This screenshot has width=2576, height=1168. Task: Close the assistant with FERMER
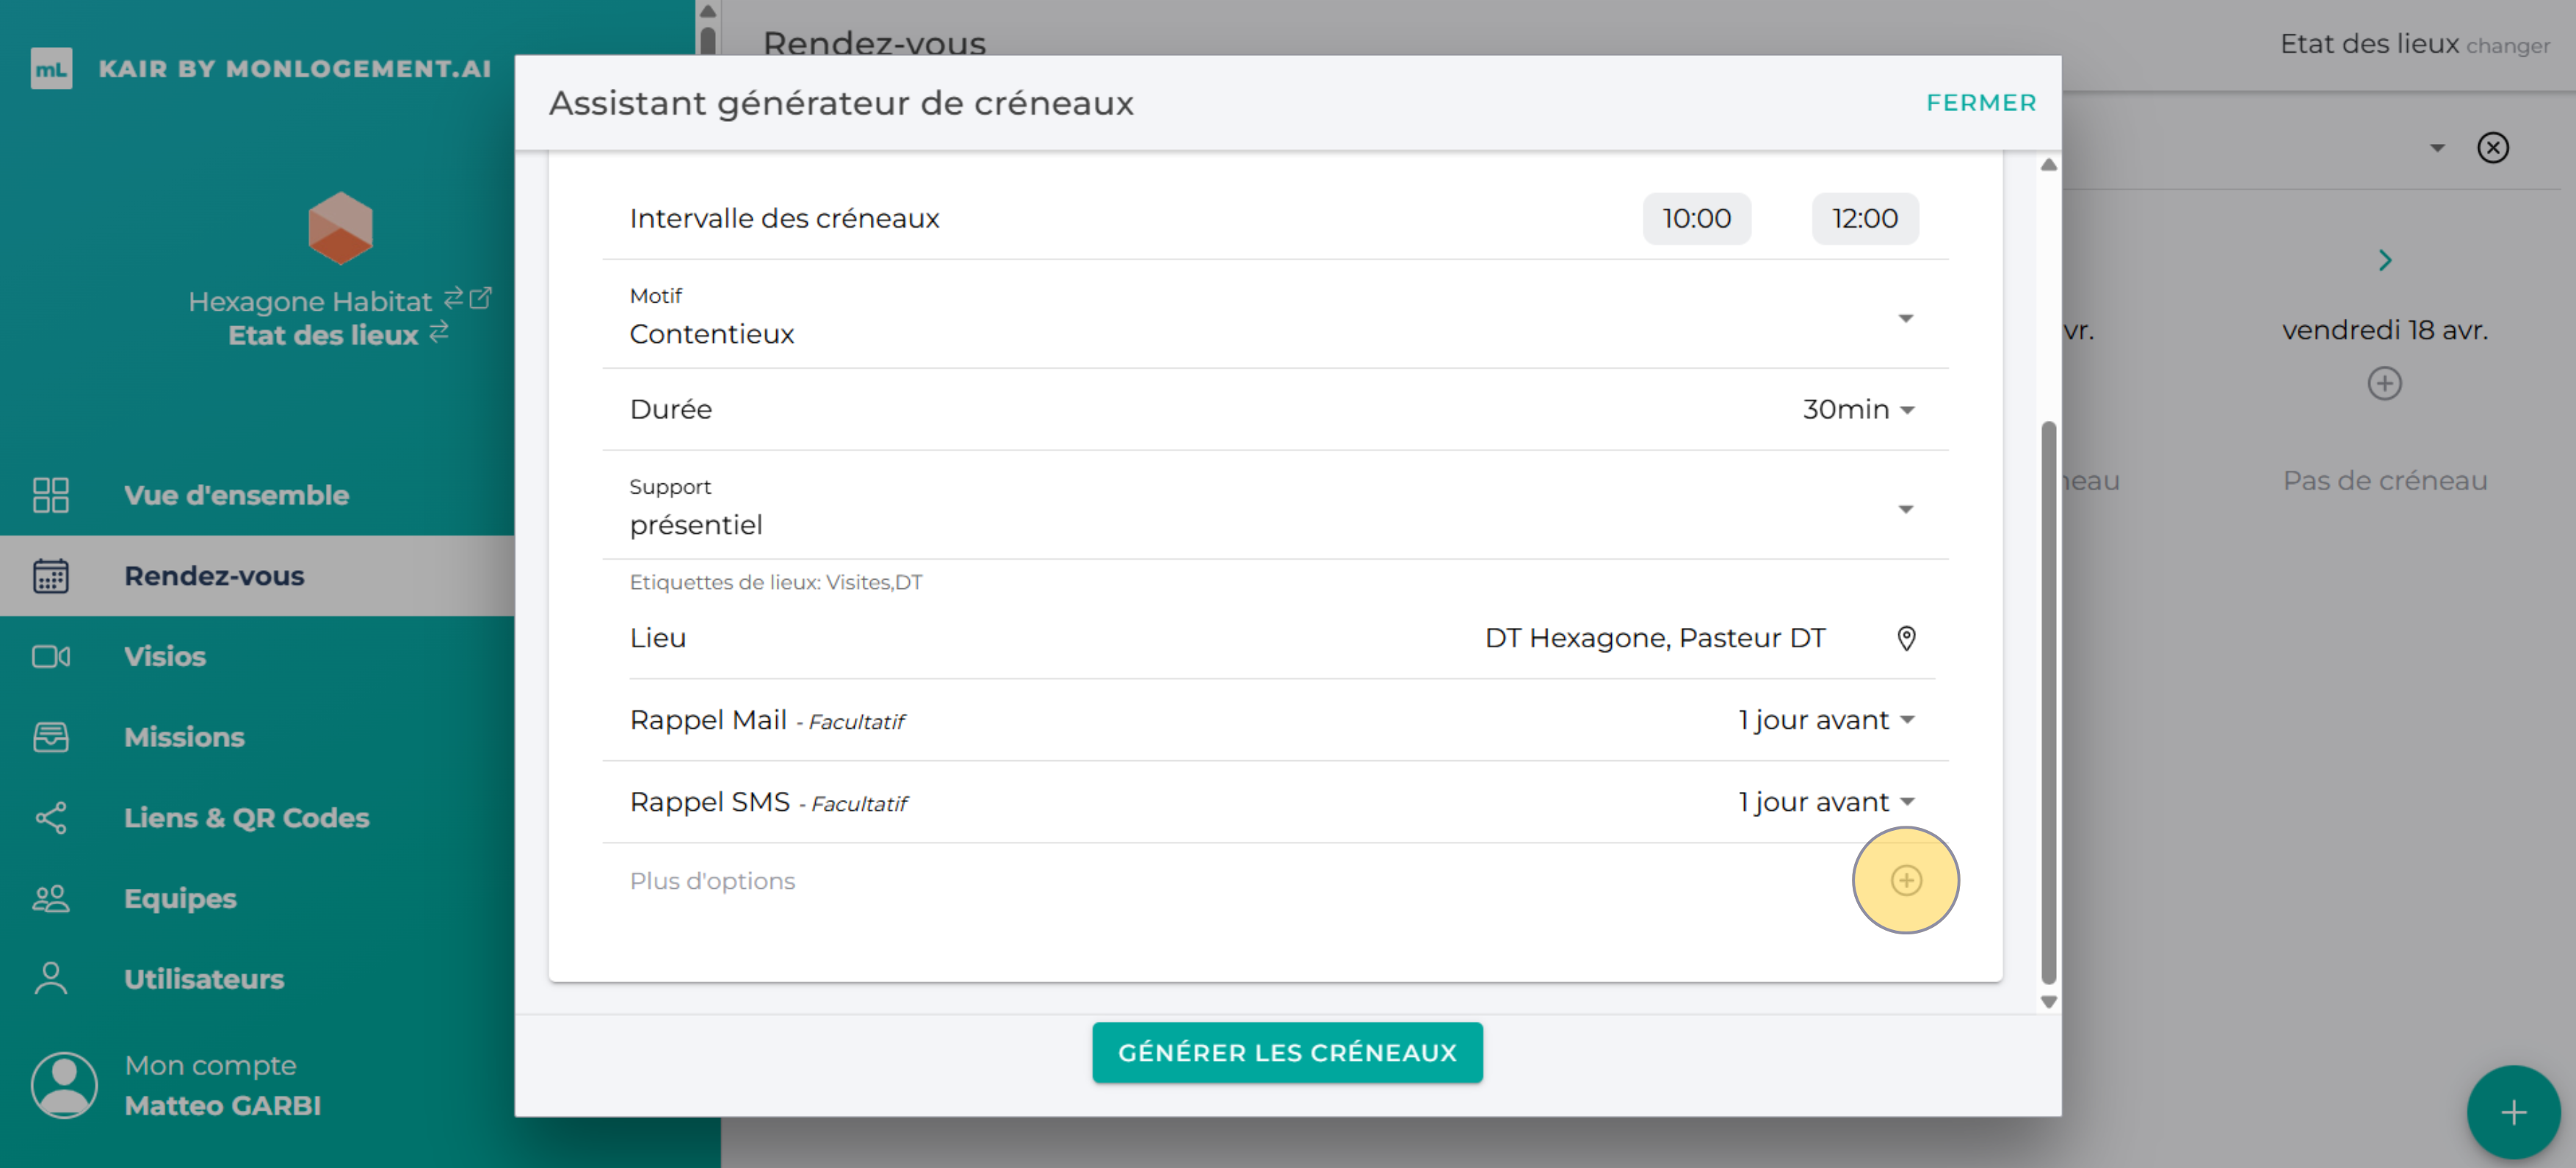click(x=1981, y=102)
